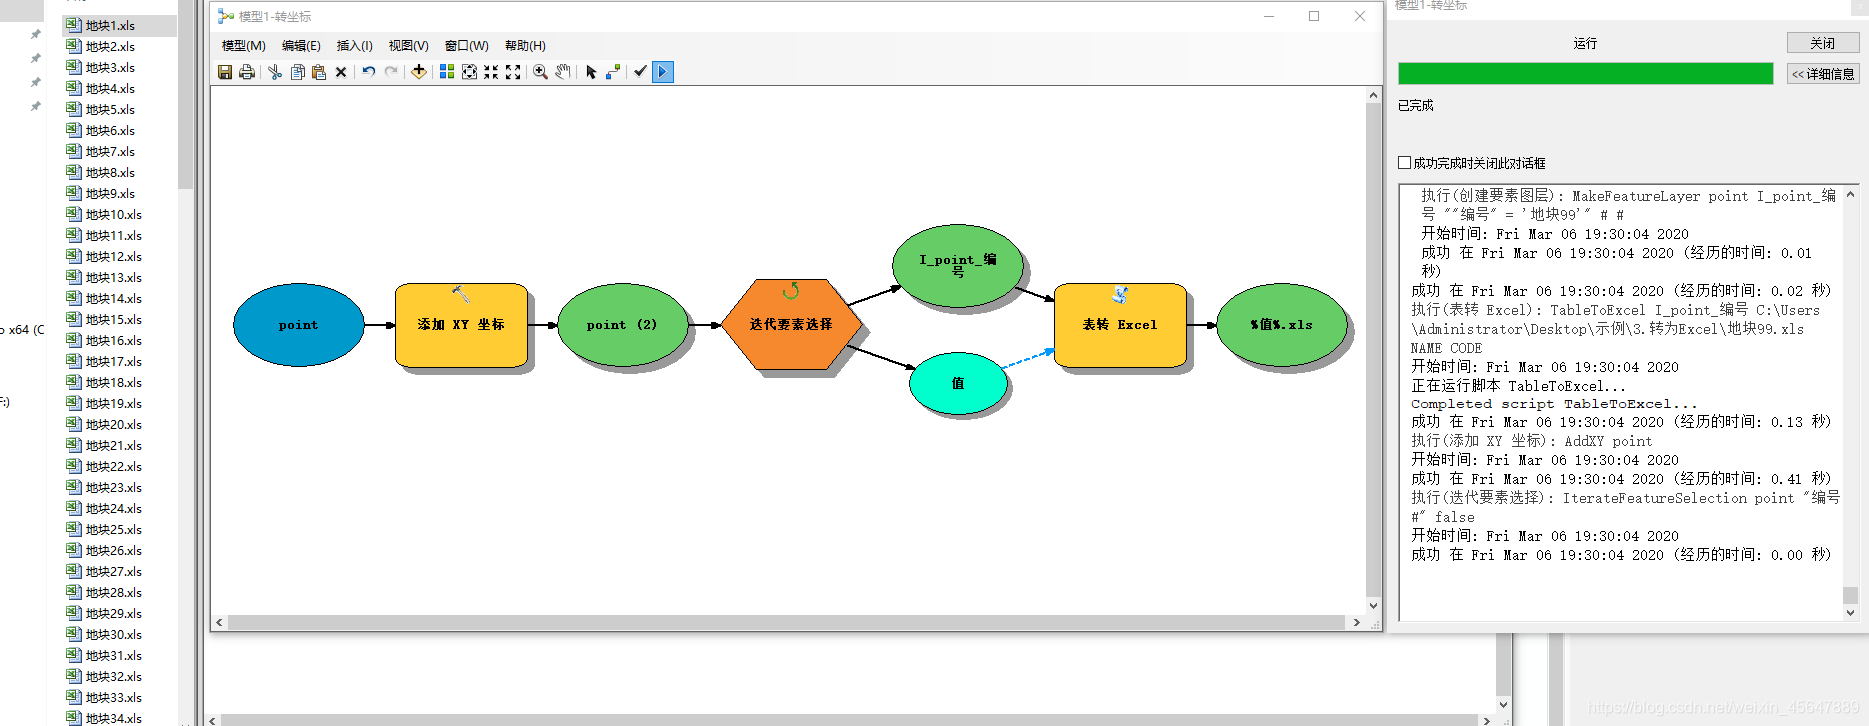
Task: Activate the select arrow tool
Action: click(x=591, y=72)
